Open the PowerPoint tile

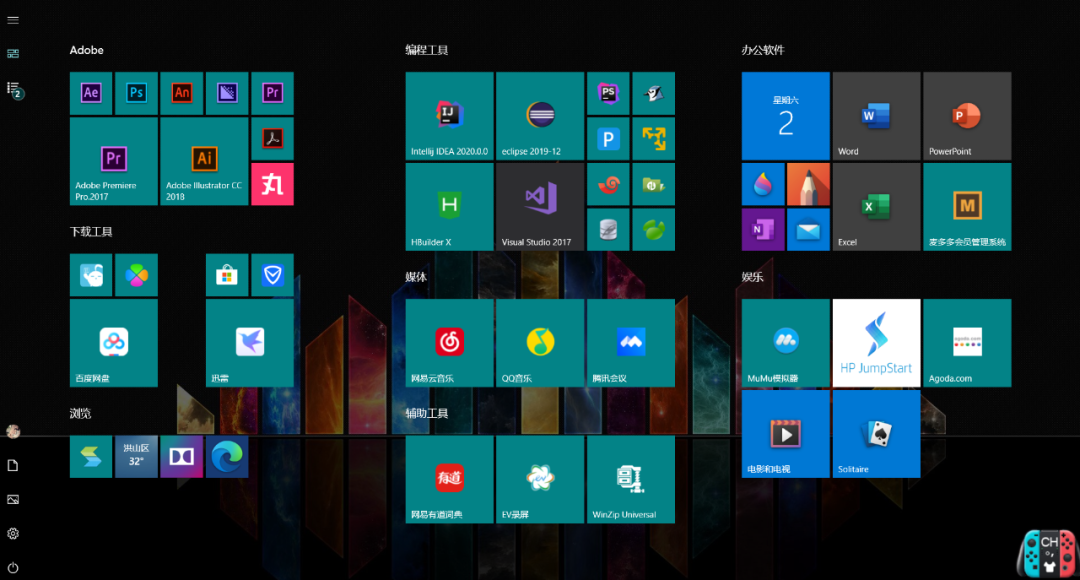click(x=968, y=116)
